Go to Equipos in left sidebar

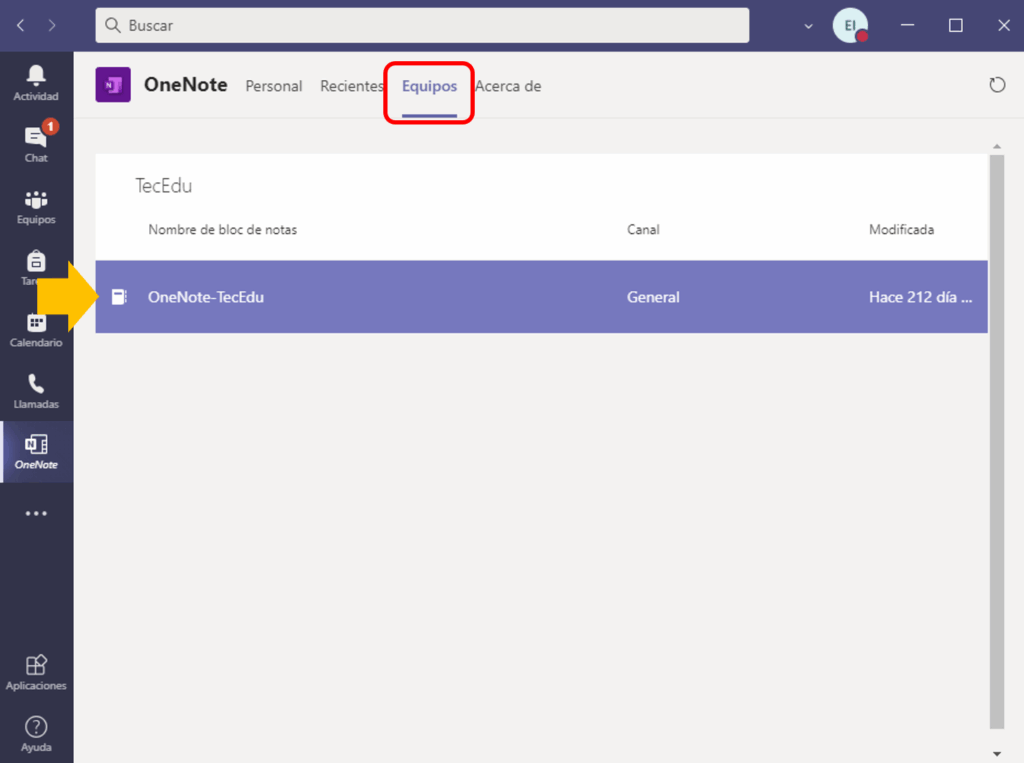36,206
